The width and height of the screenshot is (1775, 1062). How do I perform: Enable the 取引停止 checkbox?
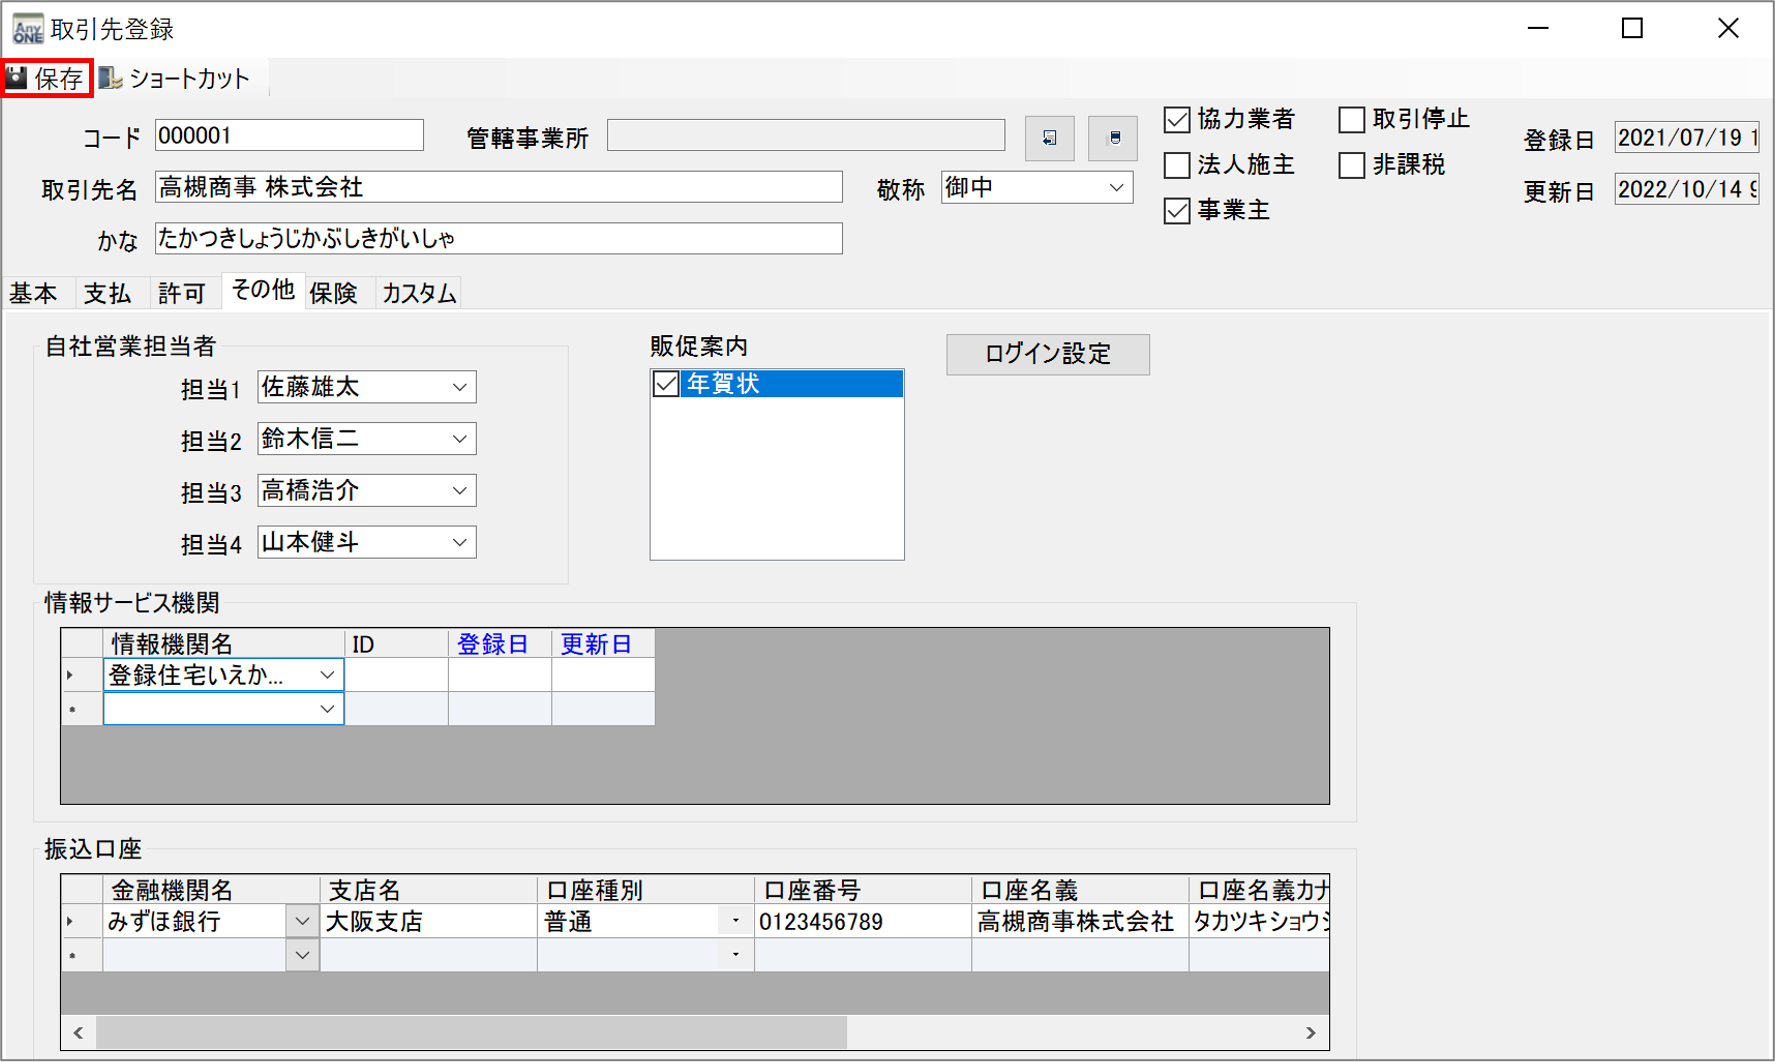1352,120
